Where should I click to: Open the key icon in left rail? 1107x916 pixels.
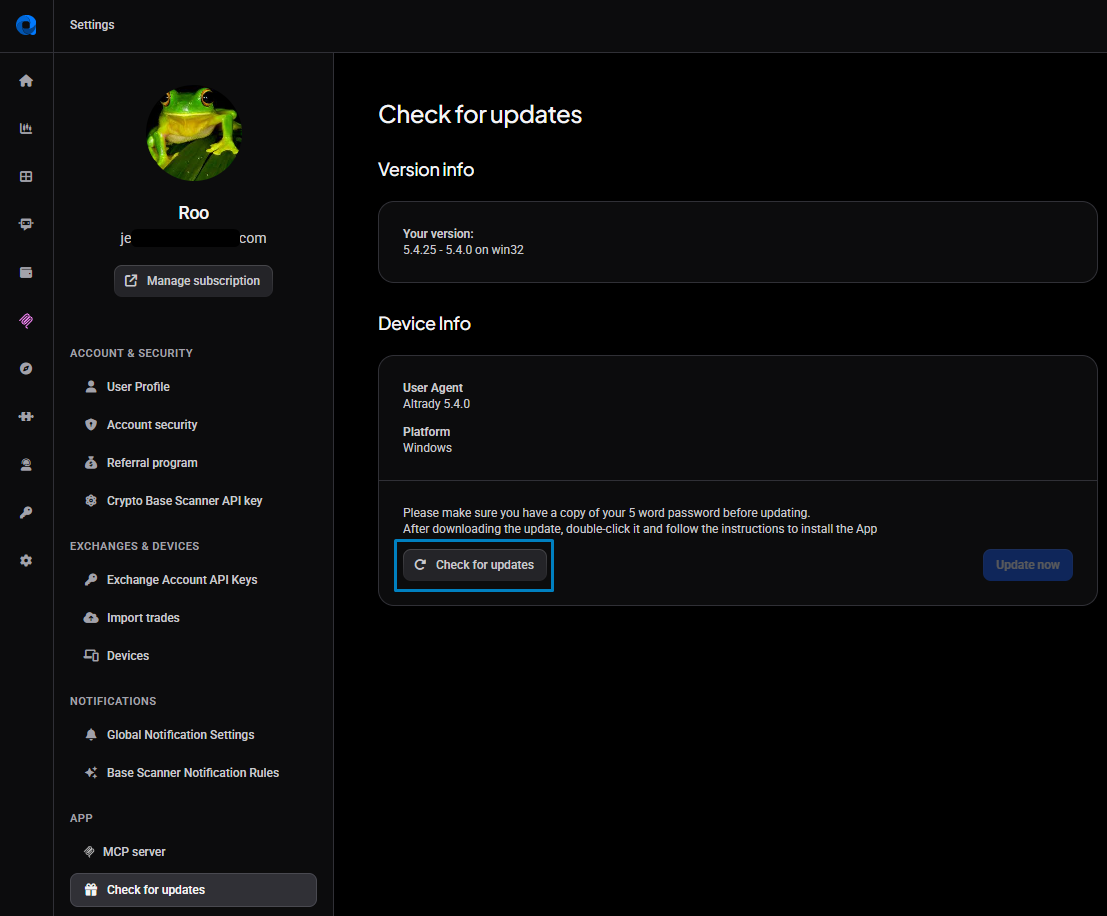click(26, 513)
